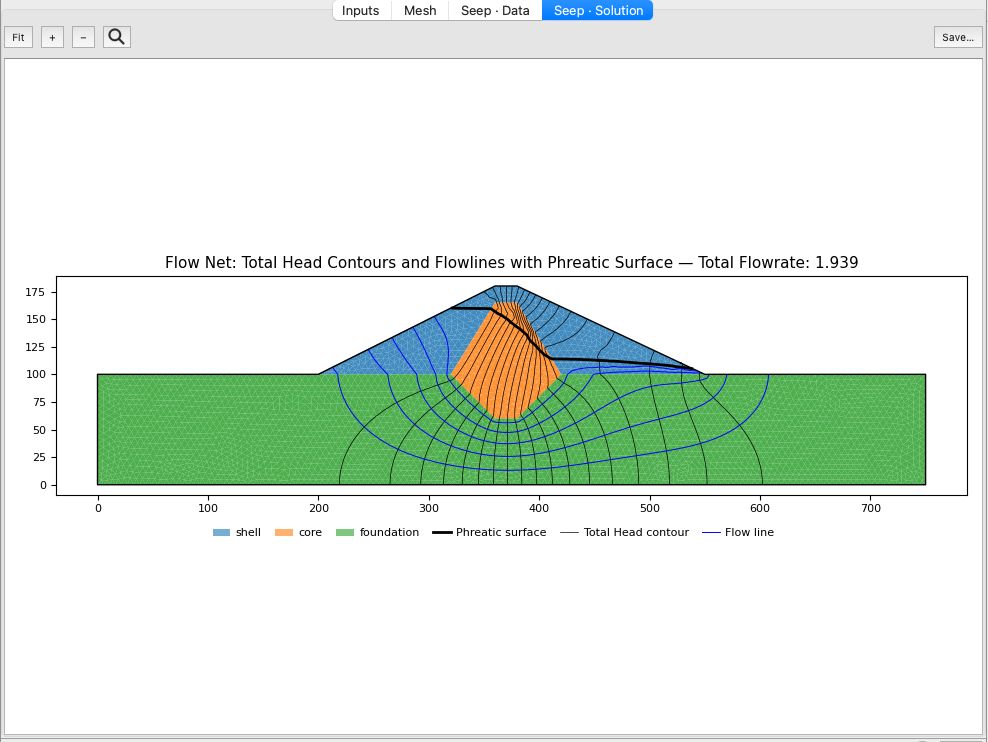The height and width of the screenshot is (742, 988).
Task: Click the Save... button
Action: pos(958,37)
